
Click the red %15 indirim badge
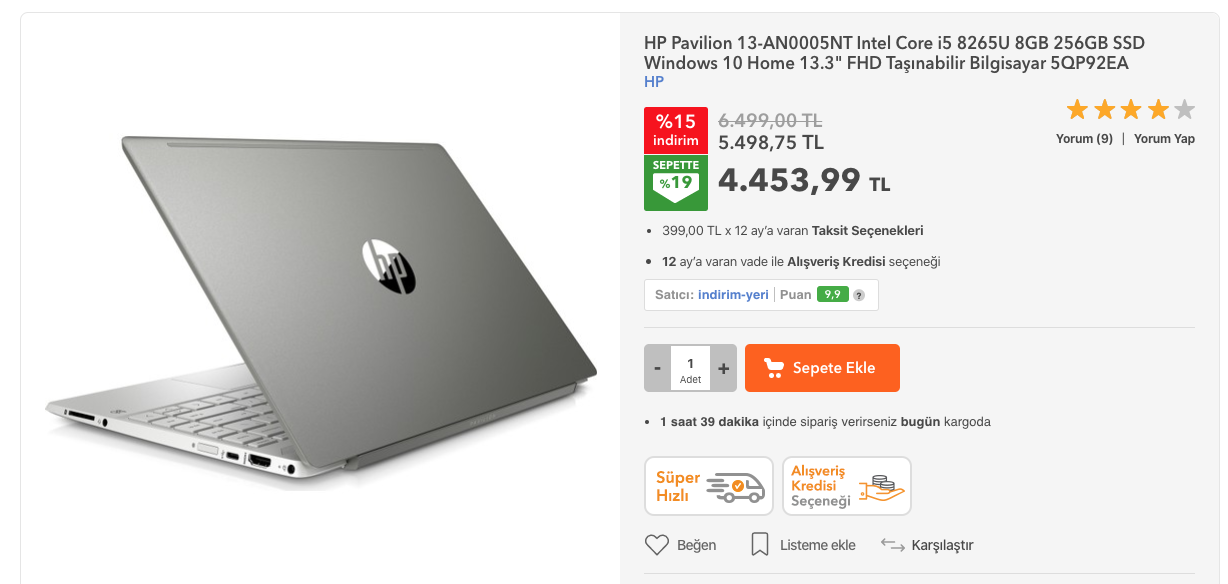(676, 130)
